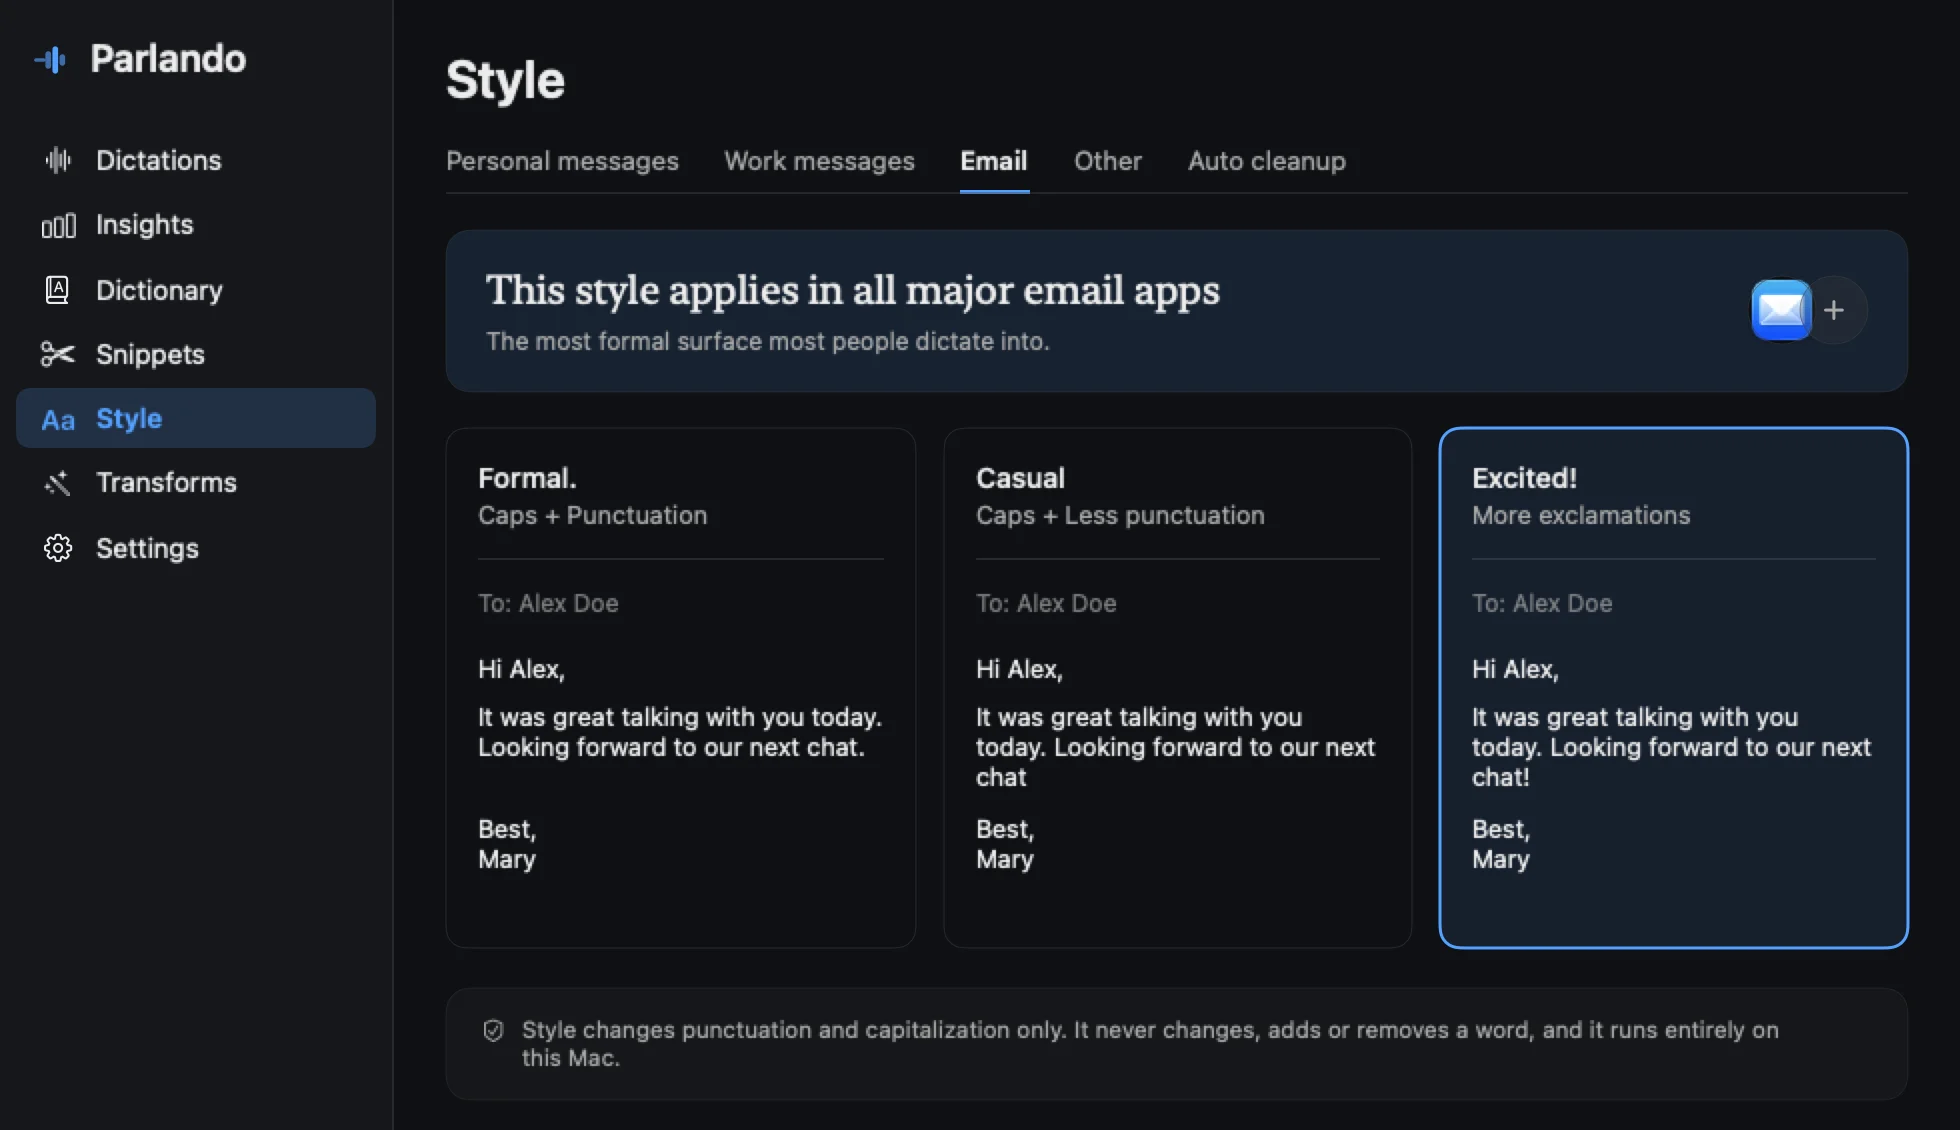This screenshot has height=1130, width=1960.
Task: Click 'To: Alex Doe' in Excited card
Action: (1542, 603)
